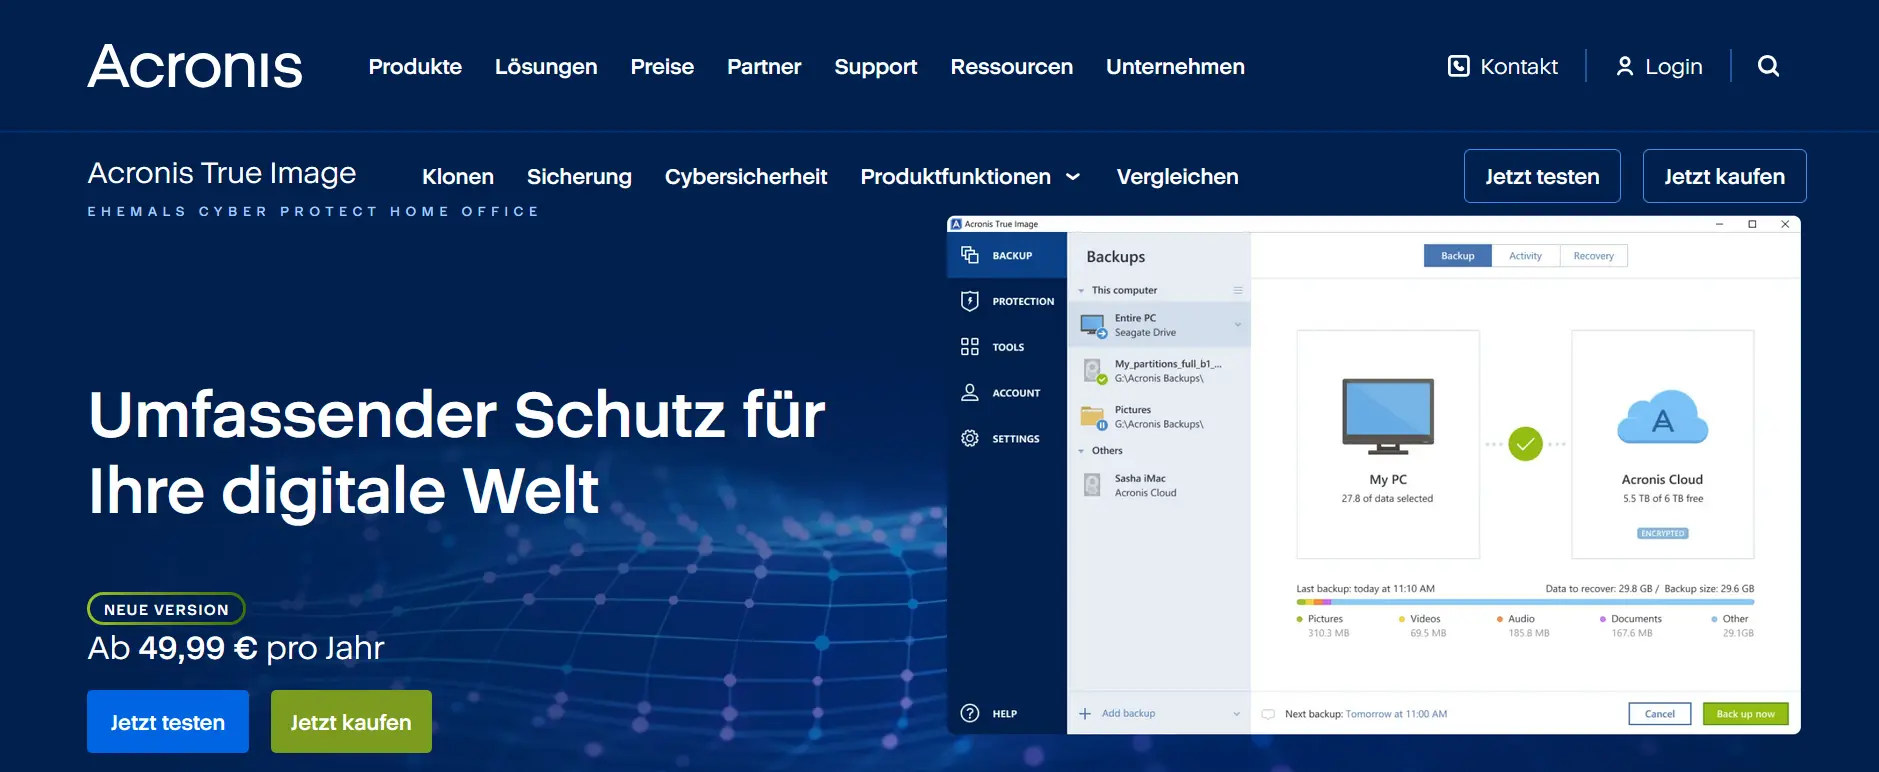Viewport: 1879px width, 772px height.
Task: Click the Login user icon
Action: tap(1625, 66)
